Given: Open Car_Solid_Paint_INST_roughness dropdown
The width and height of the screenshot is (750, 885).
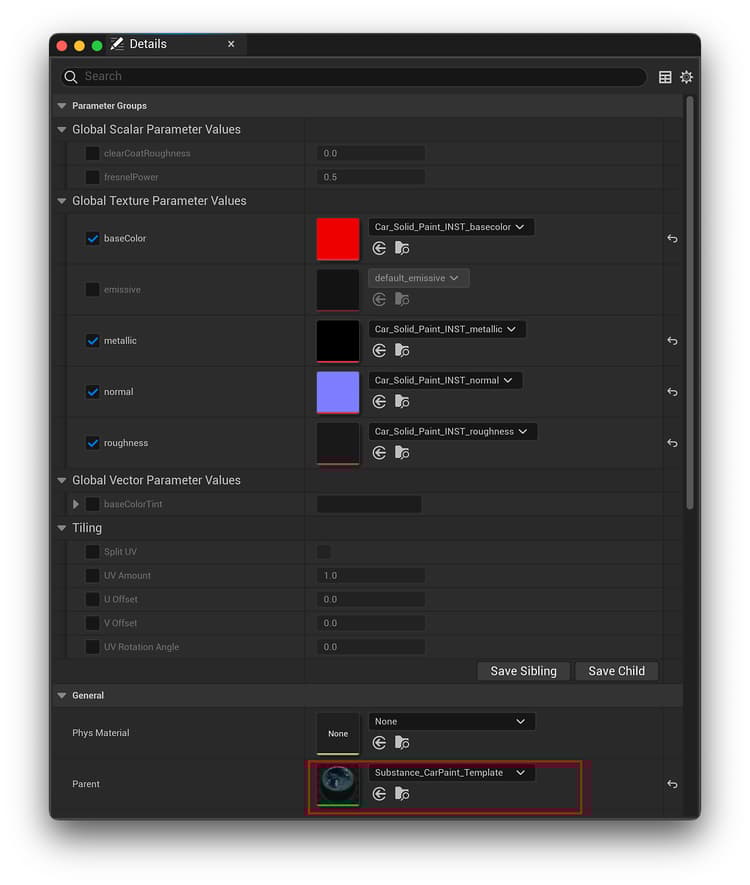Looking at the screenshot, I should [452, 431].
